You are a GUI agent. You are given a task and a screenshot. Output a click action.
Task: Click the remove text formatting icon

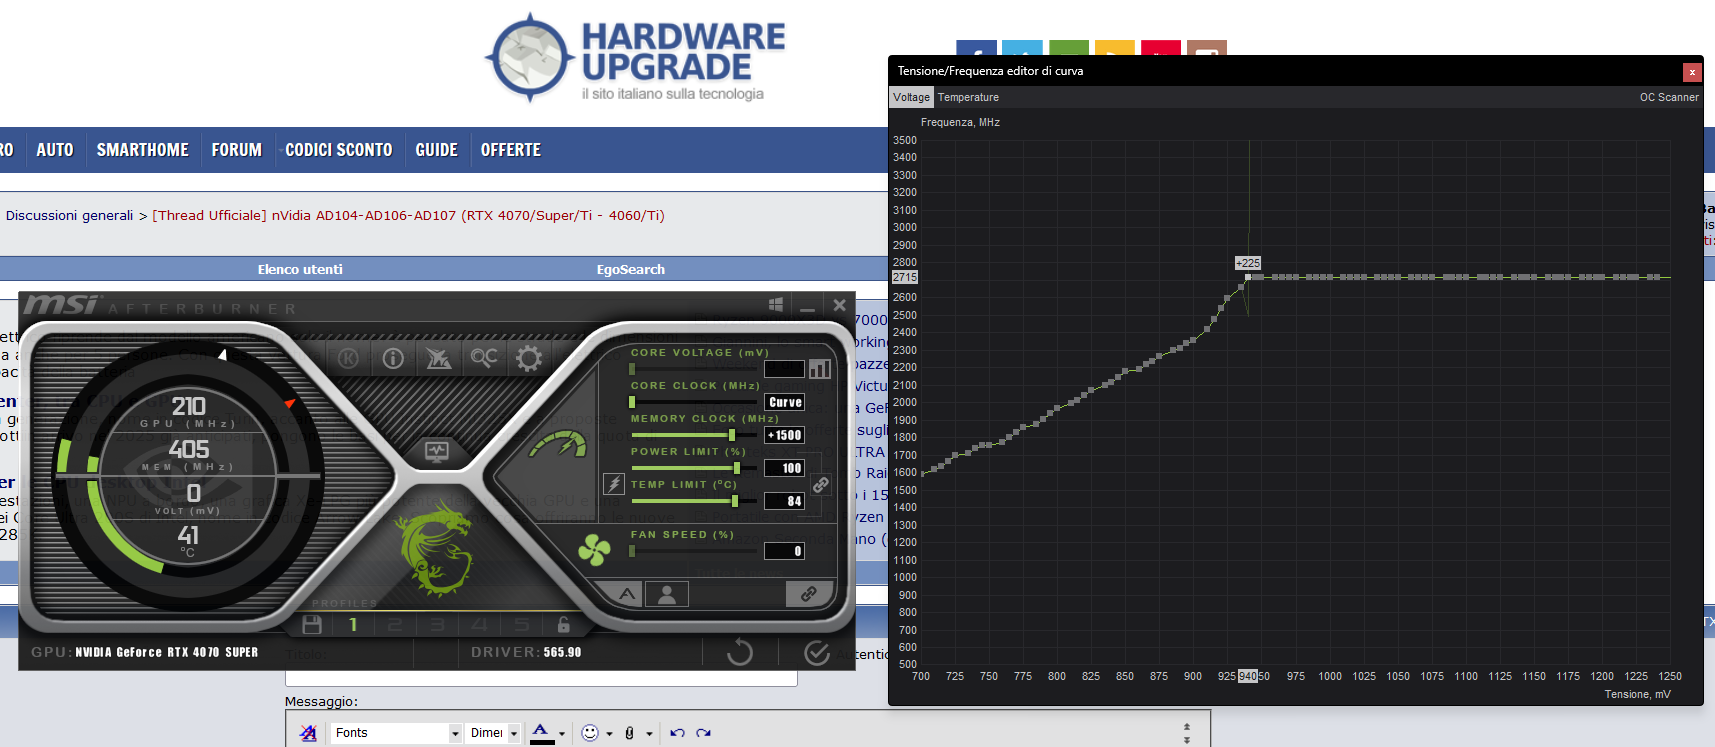point(308,733)
